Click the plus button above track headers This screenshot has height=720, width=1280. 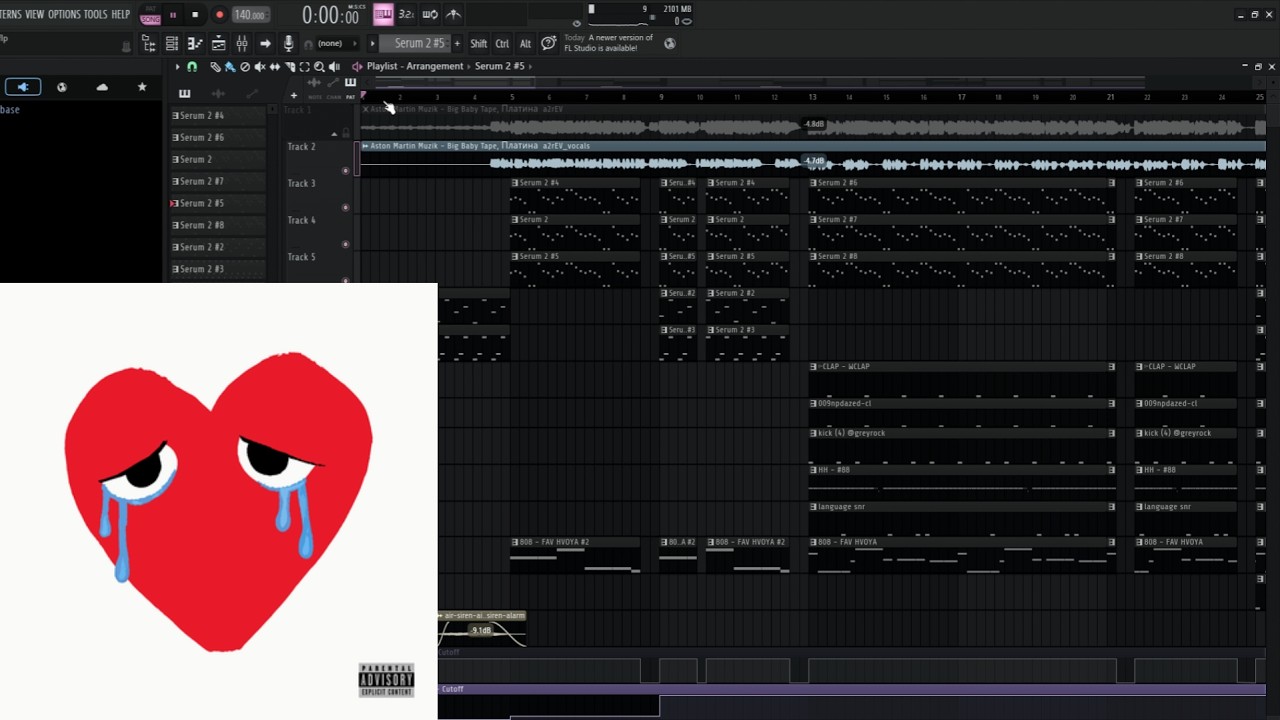pyautogui.click(x=293, y=95)
